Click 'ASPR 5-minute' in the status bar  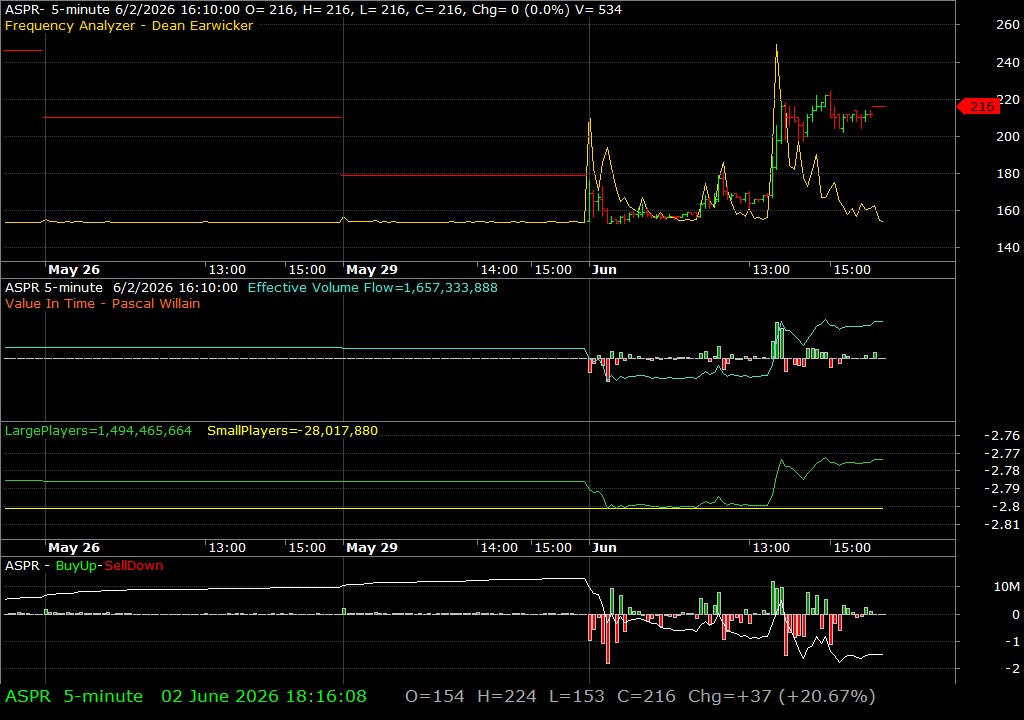[74, 696]
